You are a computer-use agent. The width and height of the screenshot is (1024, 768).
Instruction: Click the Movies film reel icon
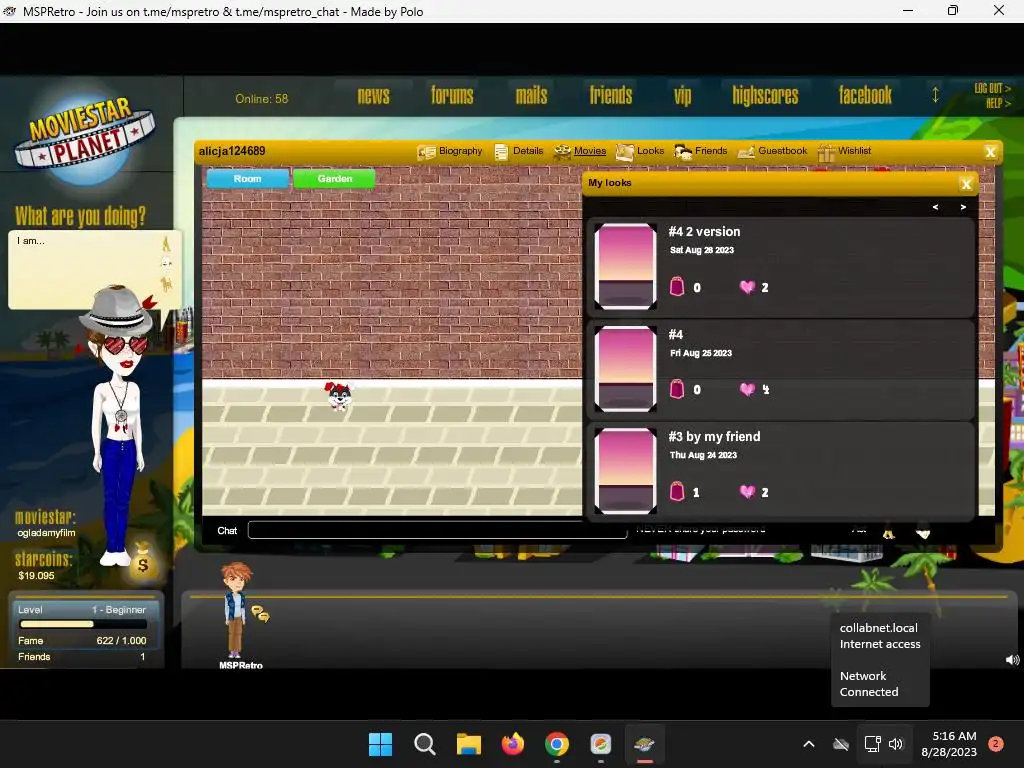click(562, 153)
